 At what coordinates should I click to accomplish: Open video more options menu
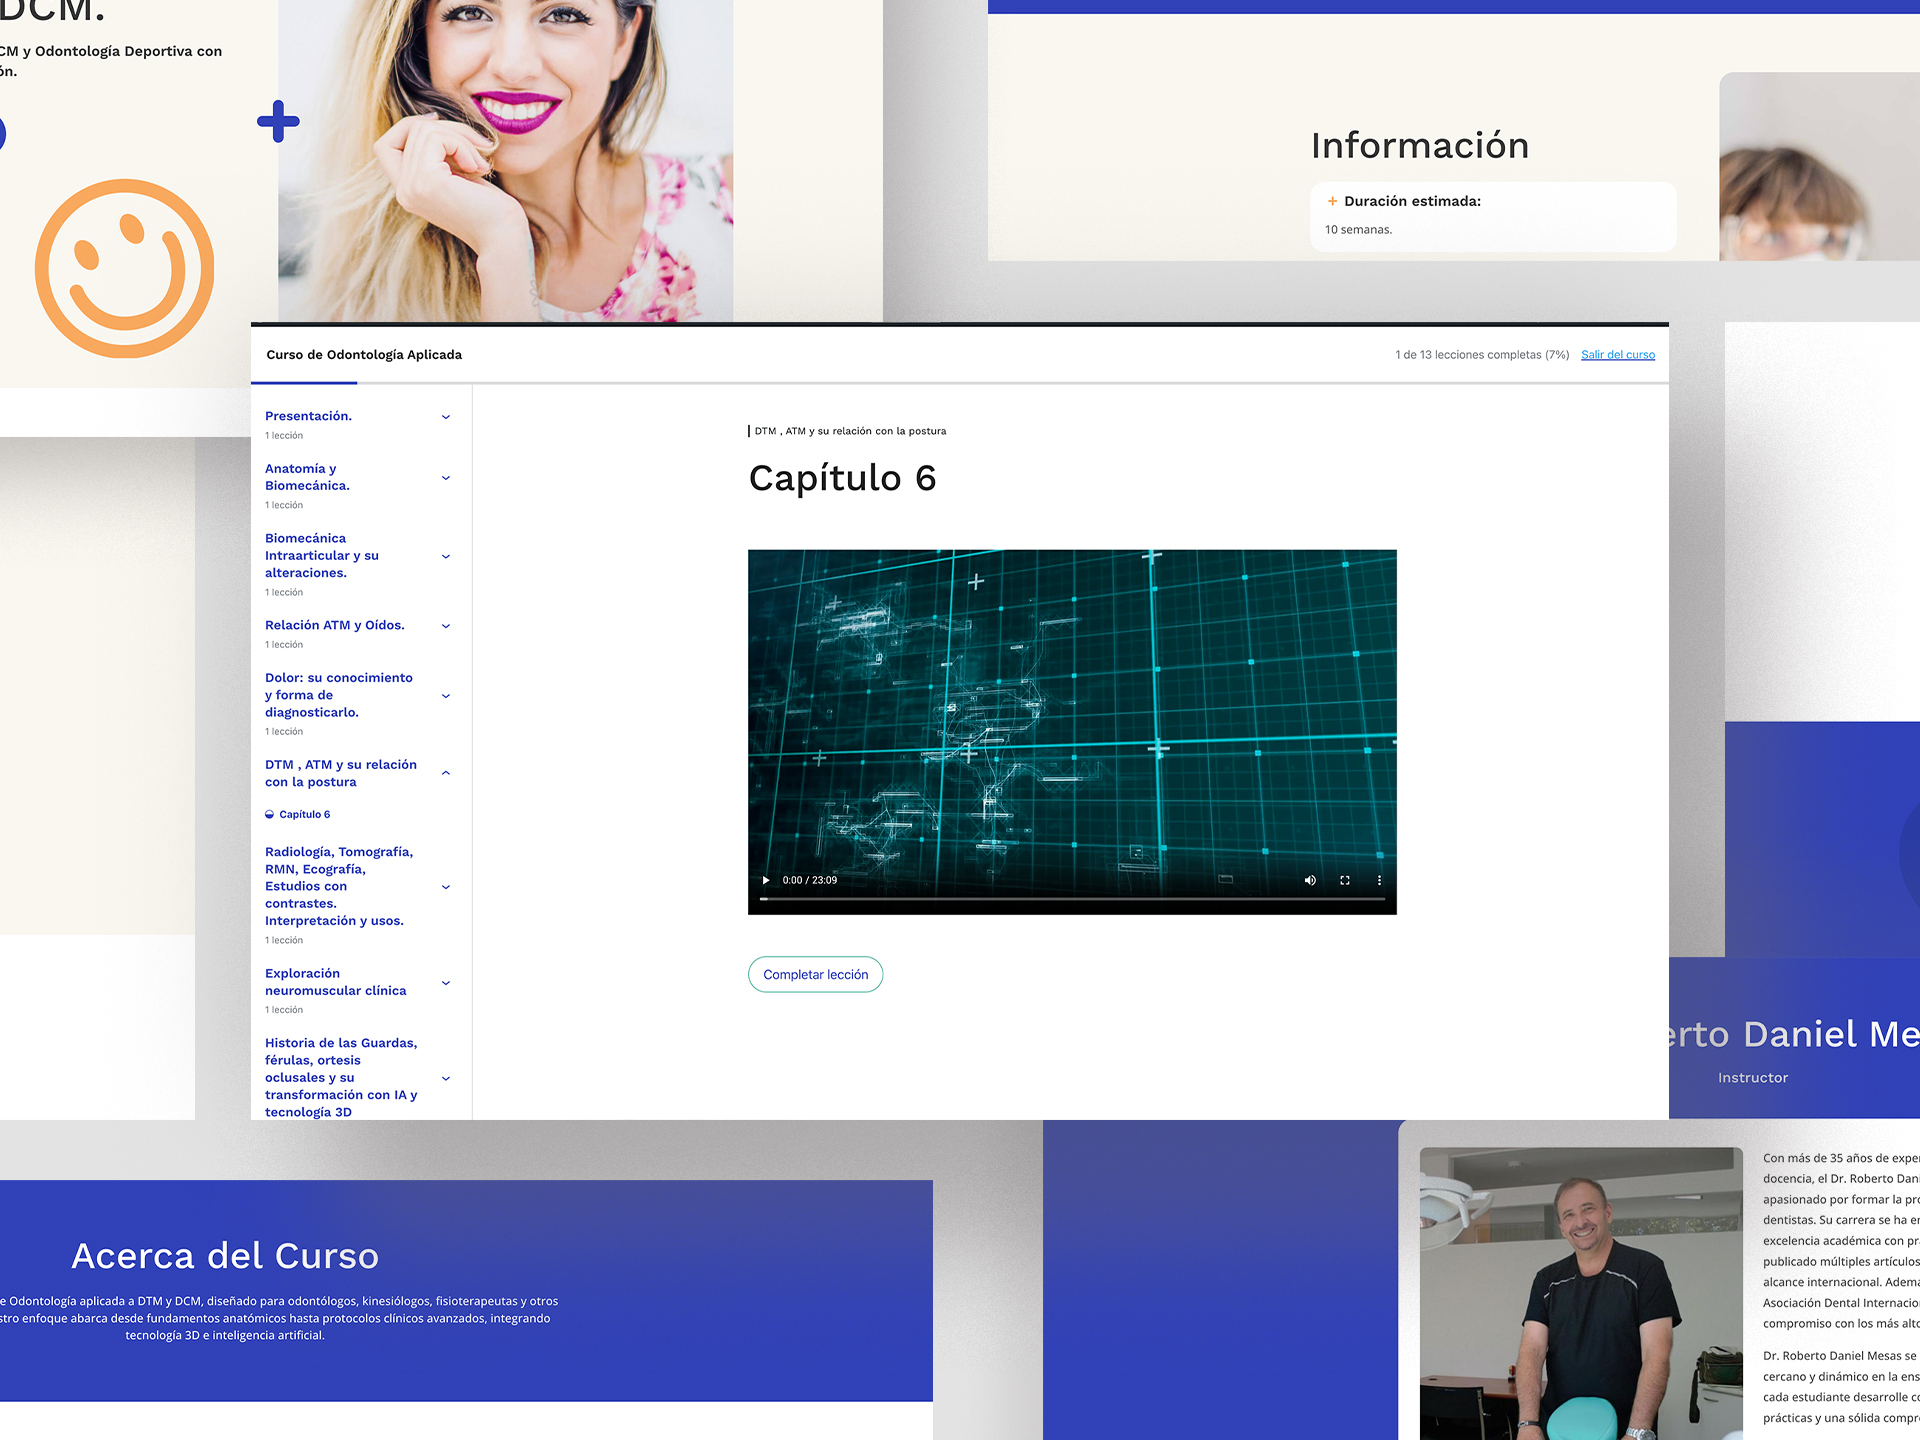click(1379, 880)
